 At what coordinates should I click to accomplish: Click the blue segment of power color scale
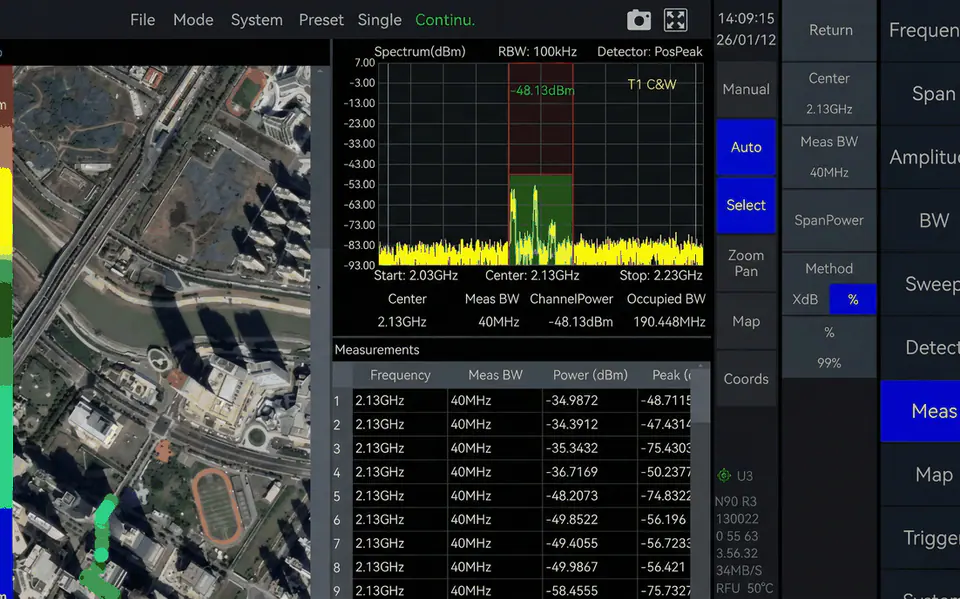pos(6,551)
